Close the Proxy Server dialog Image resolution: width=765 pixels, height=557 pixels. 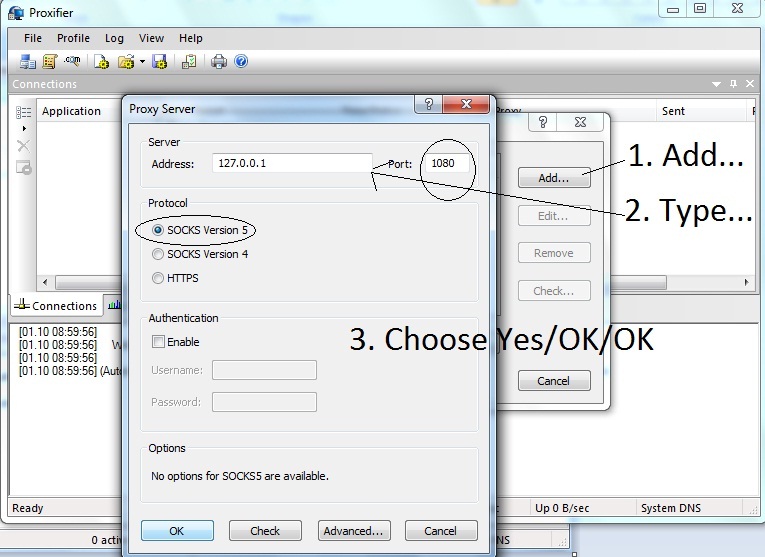[466, 104]
